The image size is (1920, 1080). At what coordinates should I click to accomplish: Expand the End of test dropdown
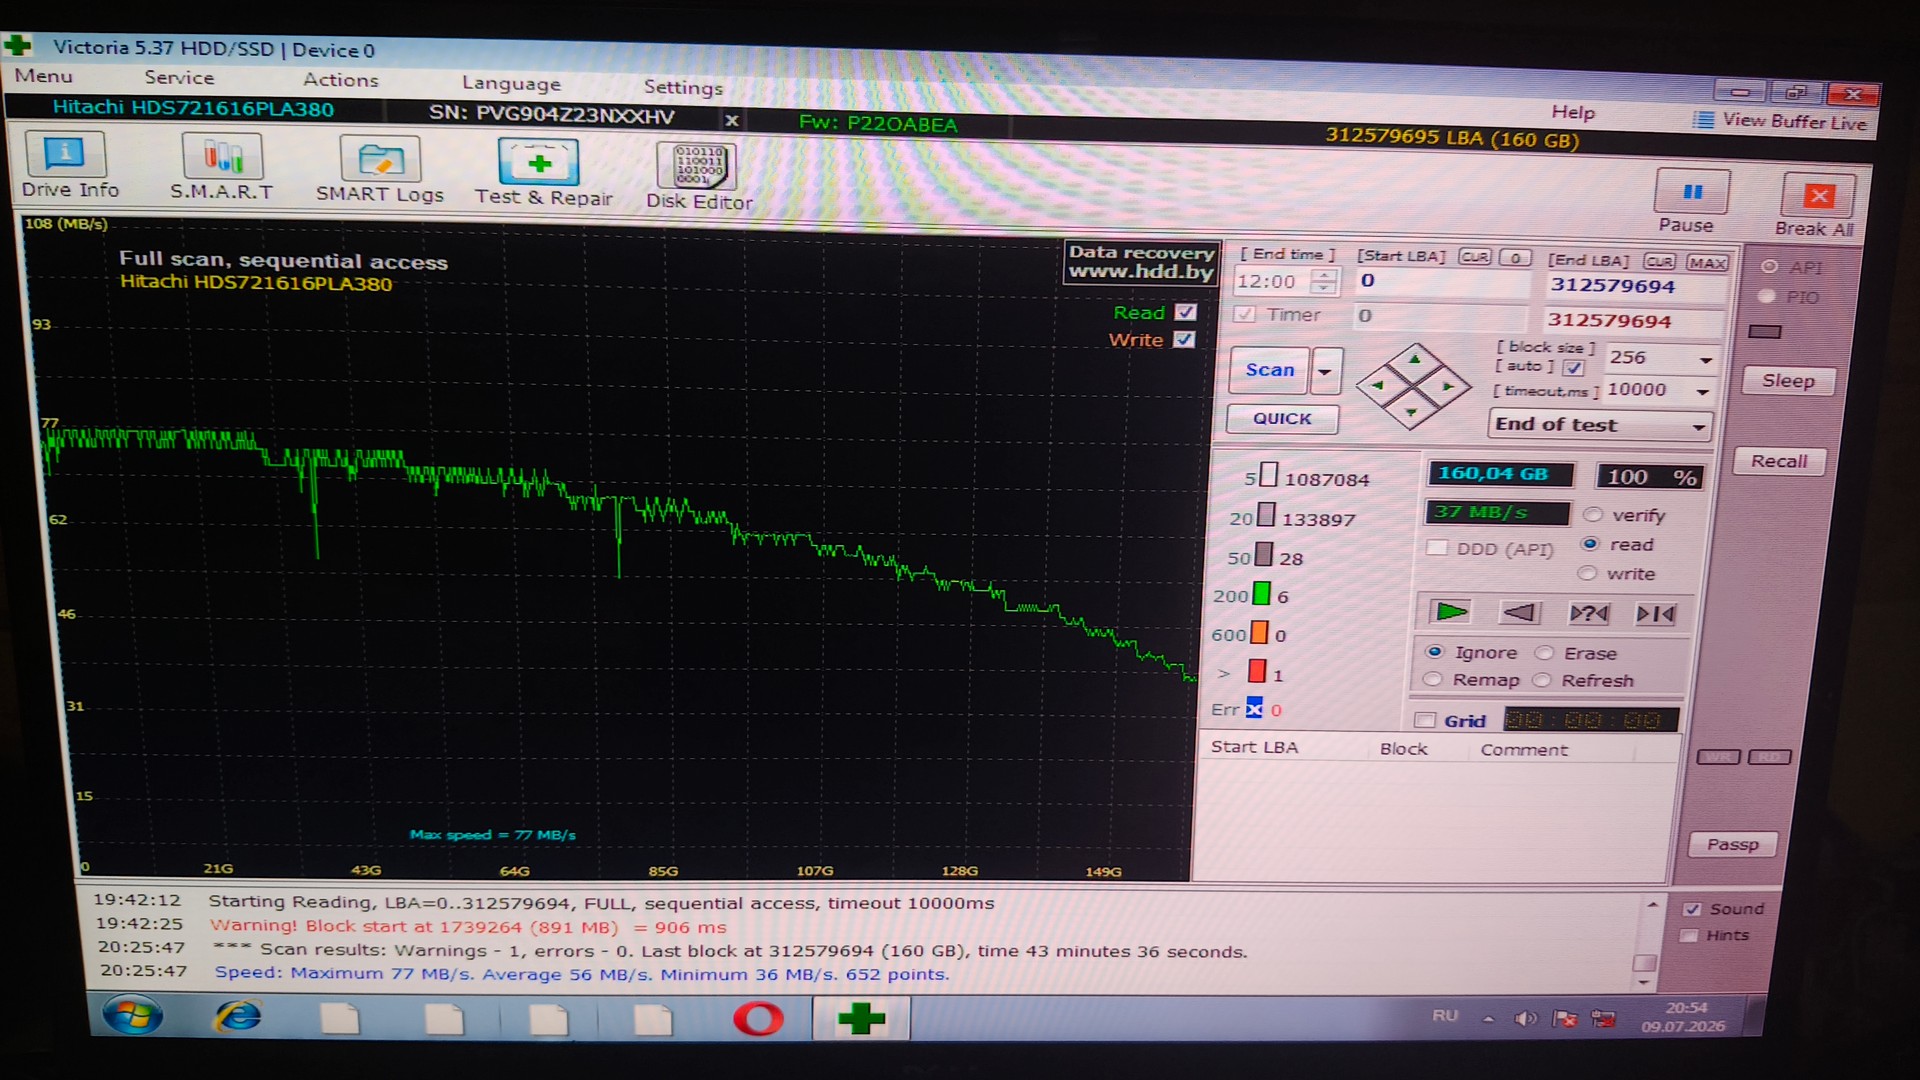[x=1600, y=425]
